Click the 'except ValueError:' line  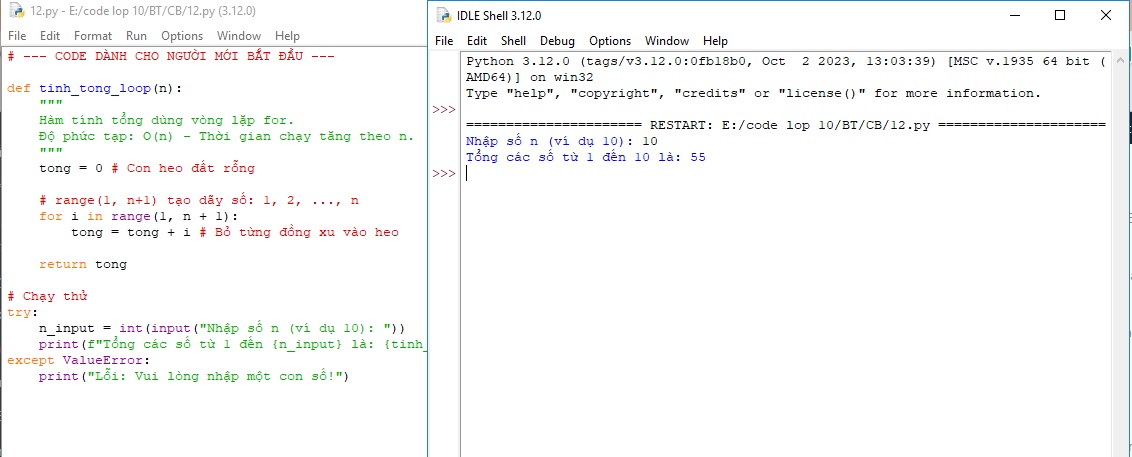79,360
